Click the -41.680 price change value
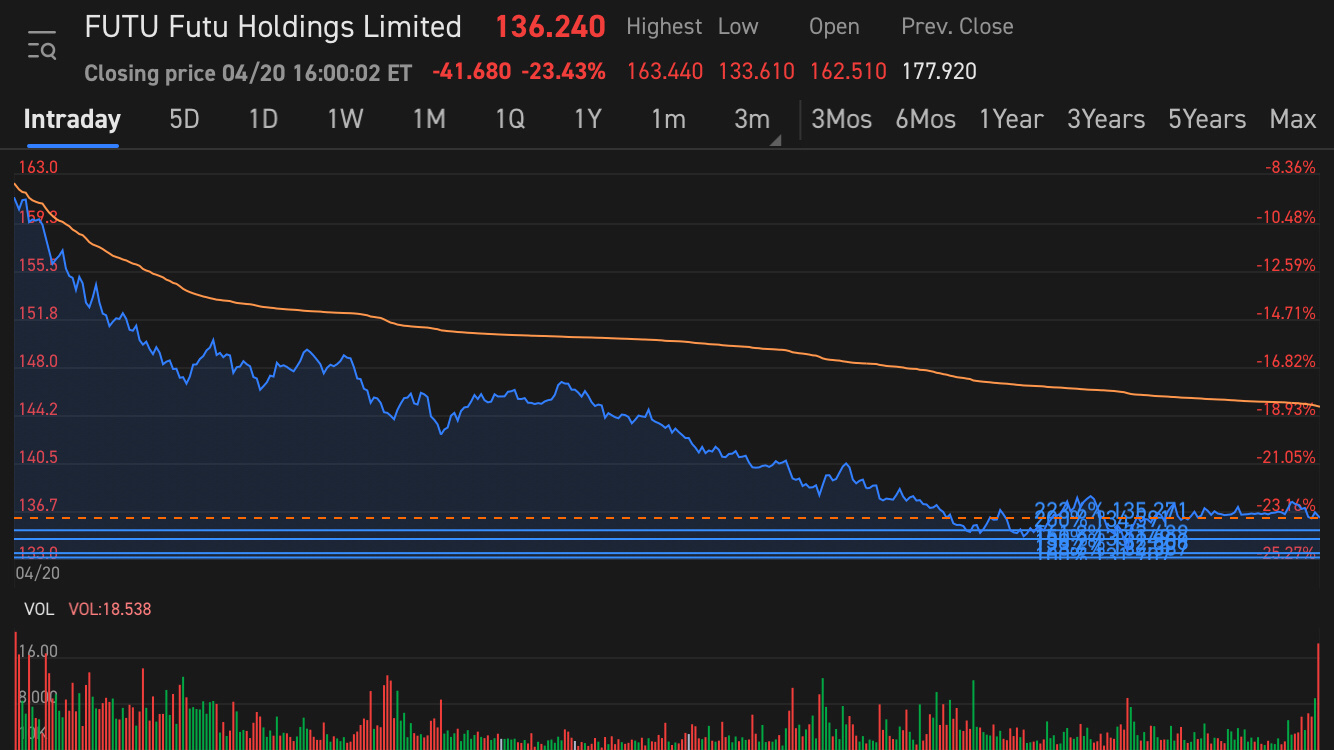The height and width of the screenshot is (750, 1334). click(471, 72)
